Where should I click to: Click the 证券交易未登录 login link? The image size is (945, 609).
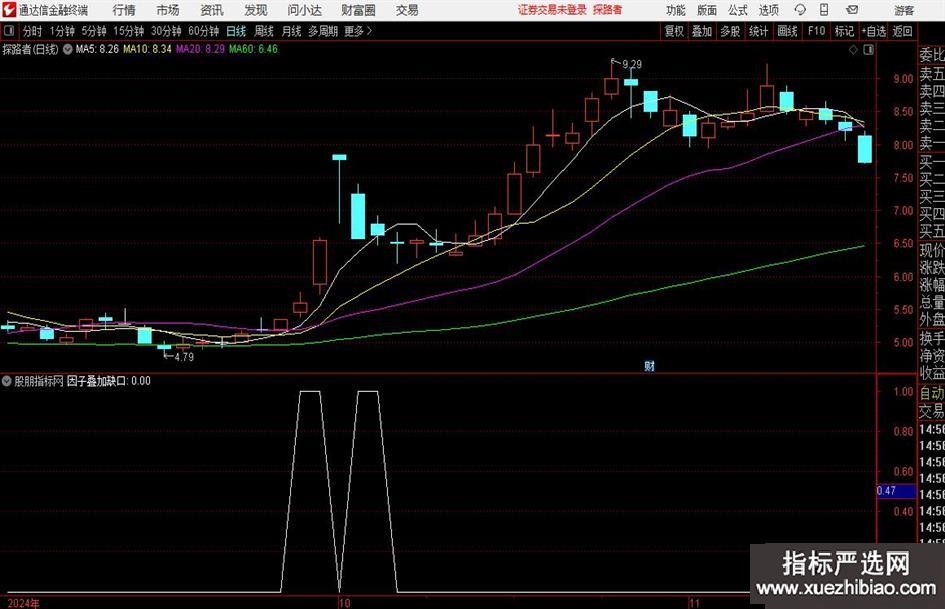point(552,10)
